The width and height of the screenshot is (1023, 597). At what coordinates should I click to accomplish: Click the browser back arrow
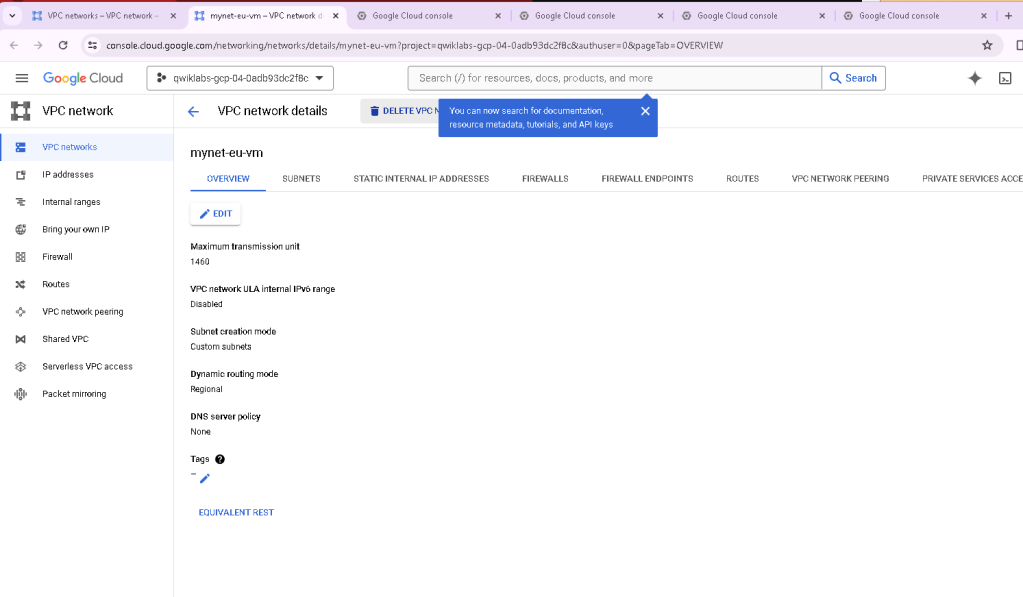pyautogui.click(x=14, y=45)
